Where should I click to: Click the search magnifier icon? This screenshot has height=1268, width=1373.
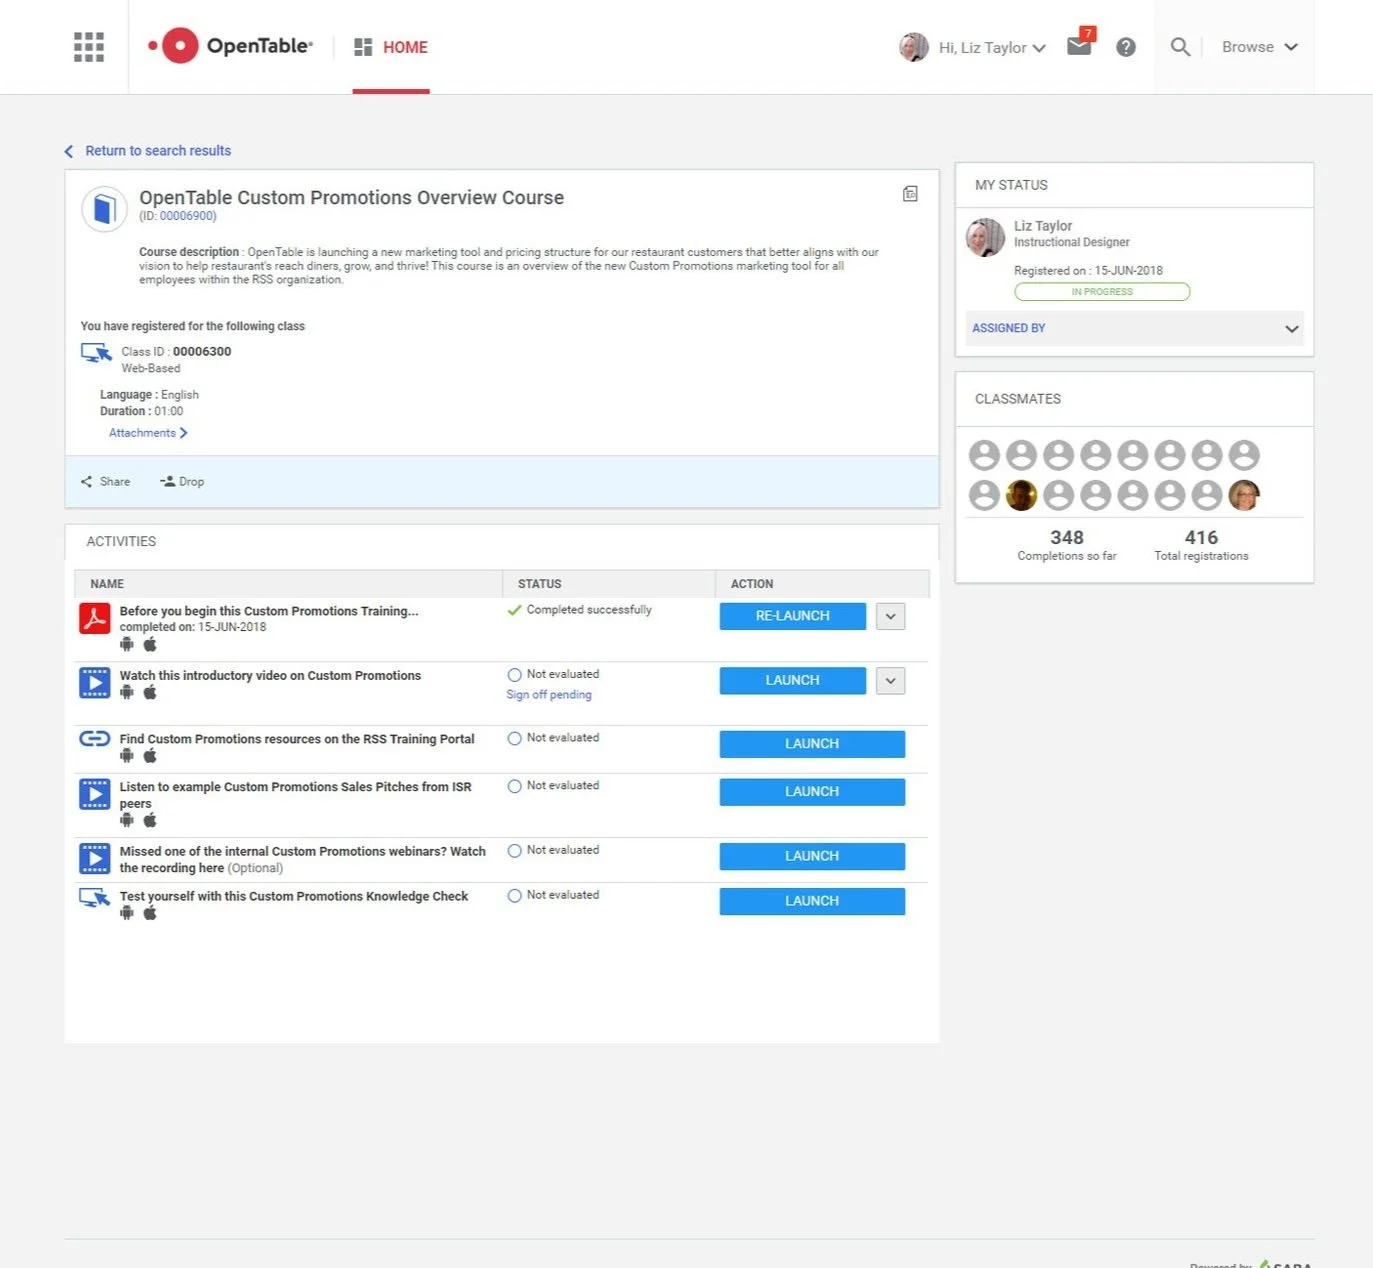[x=1180, y=47]
